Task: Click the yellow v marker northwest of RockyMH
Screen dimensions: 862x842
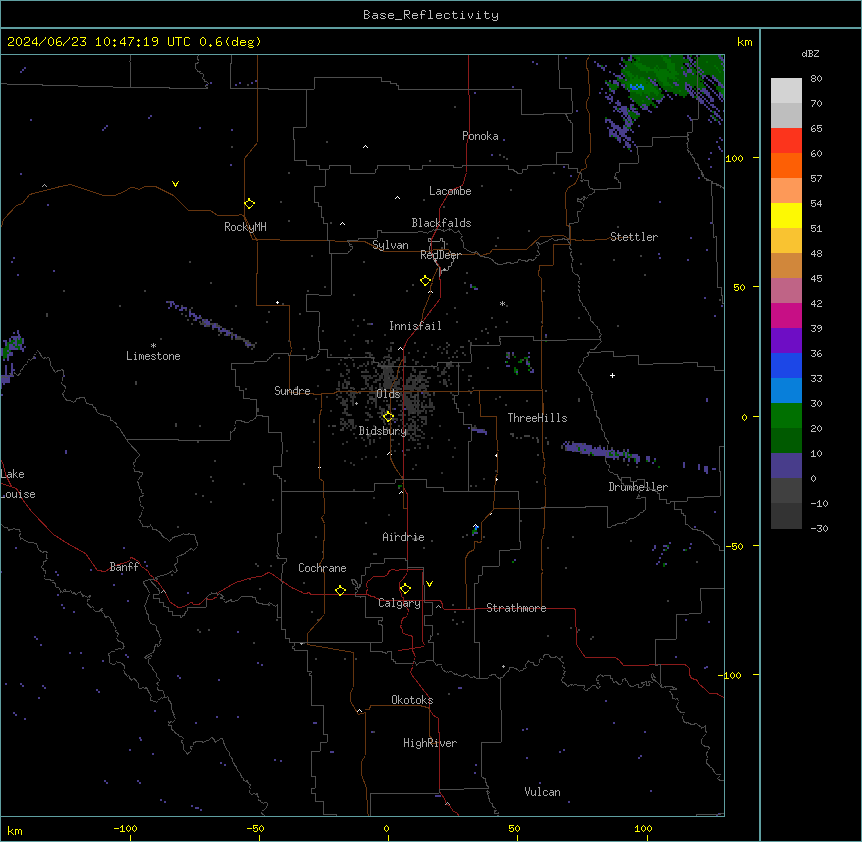Action: tap(175, 184)
